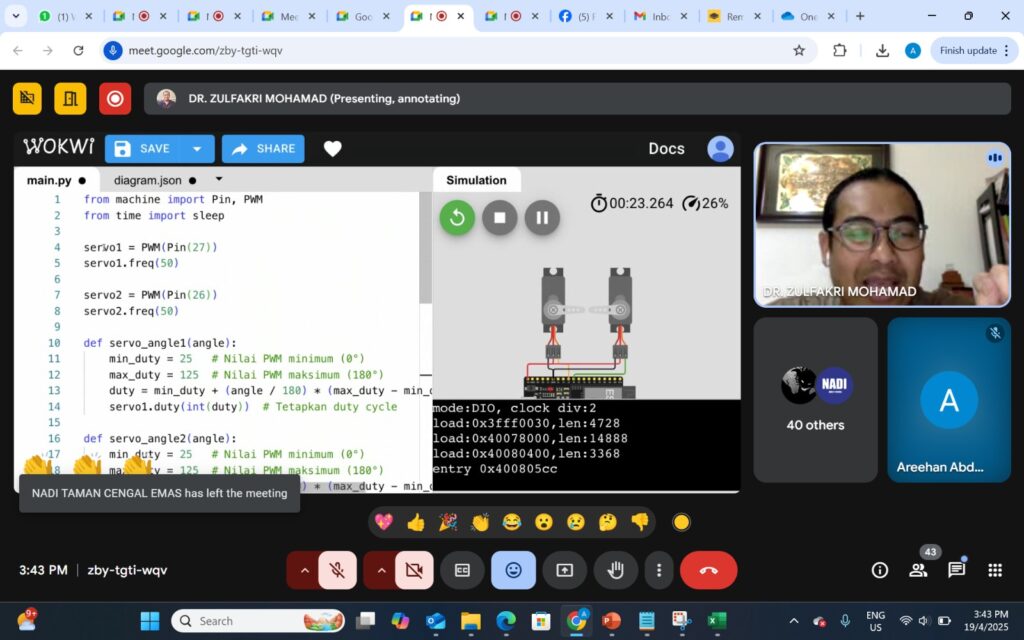Image resolution: width=1024 pixels, height=640 pixels.
Task: Click the raise hand icon
Action: click(x=616, y=570)
